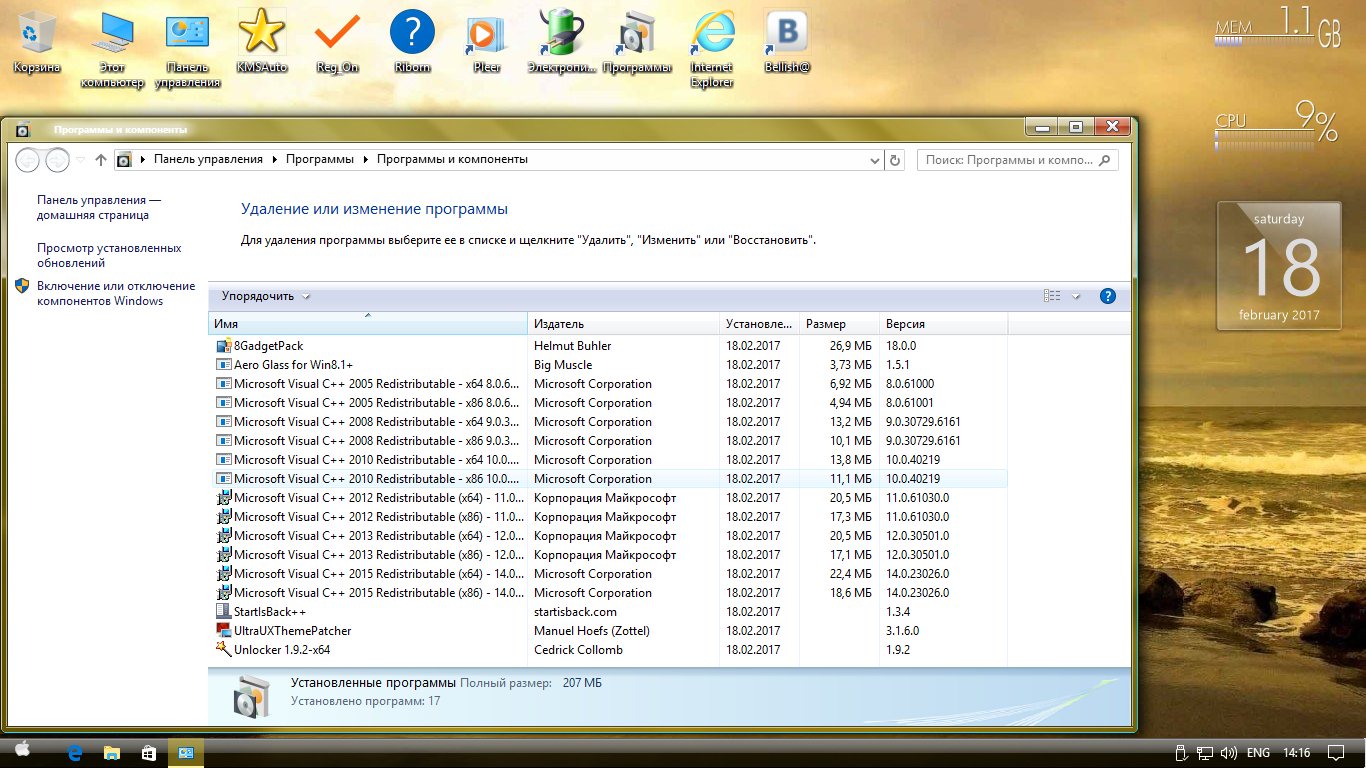Click the 14:16 taskbar clock
This screenshot has height=768, width=1366.
[x=1296, y=753]
